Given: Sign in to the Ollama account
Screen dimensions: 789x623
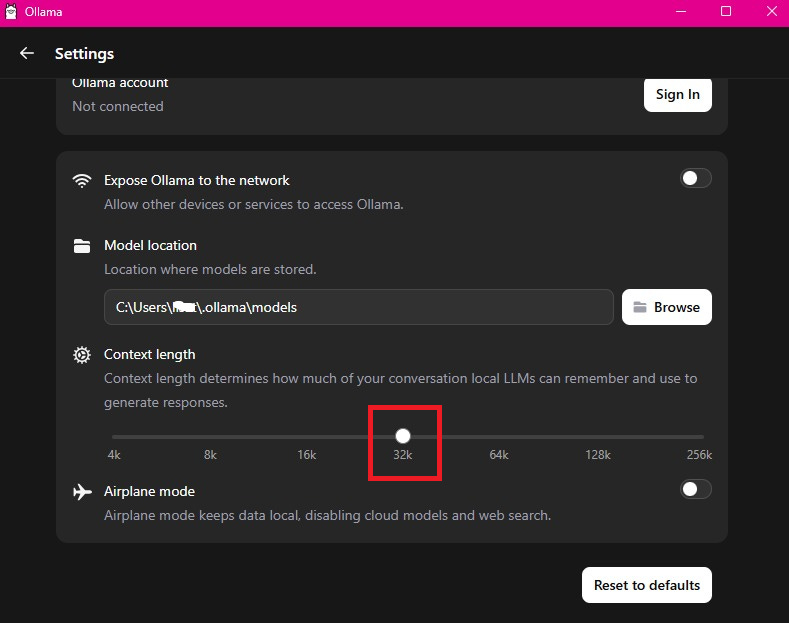Looking at the screenshot, I should [677, 95].
